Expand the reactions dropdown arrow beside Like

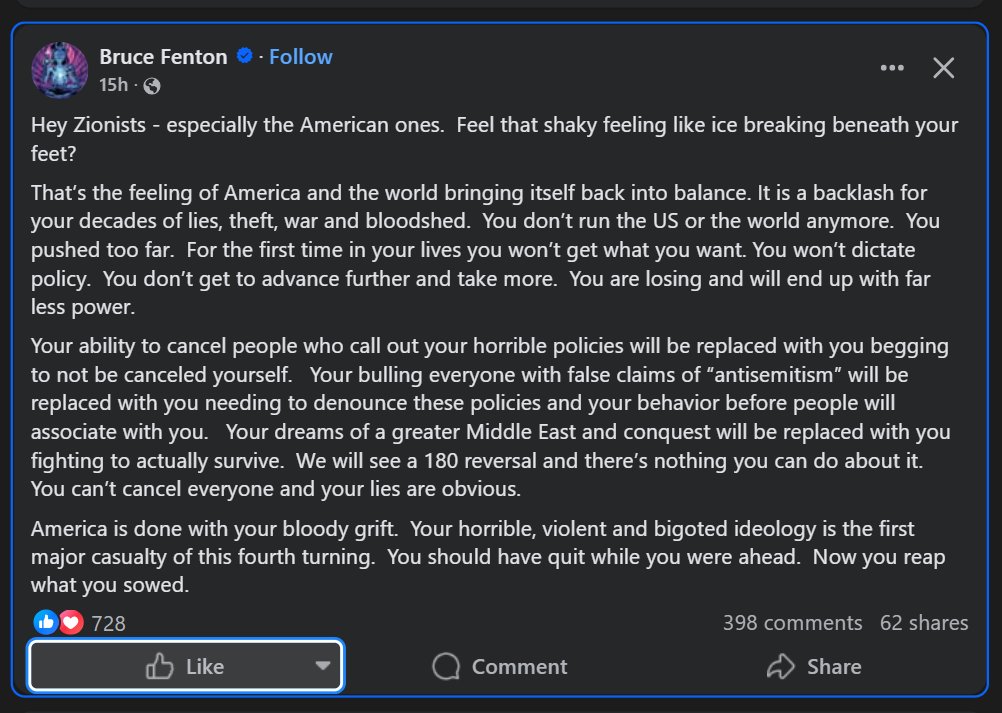[322, 666]
